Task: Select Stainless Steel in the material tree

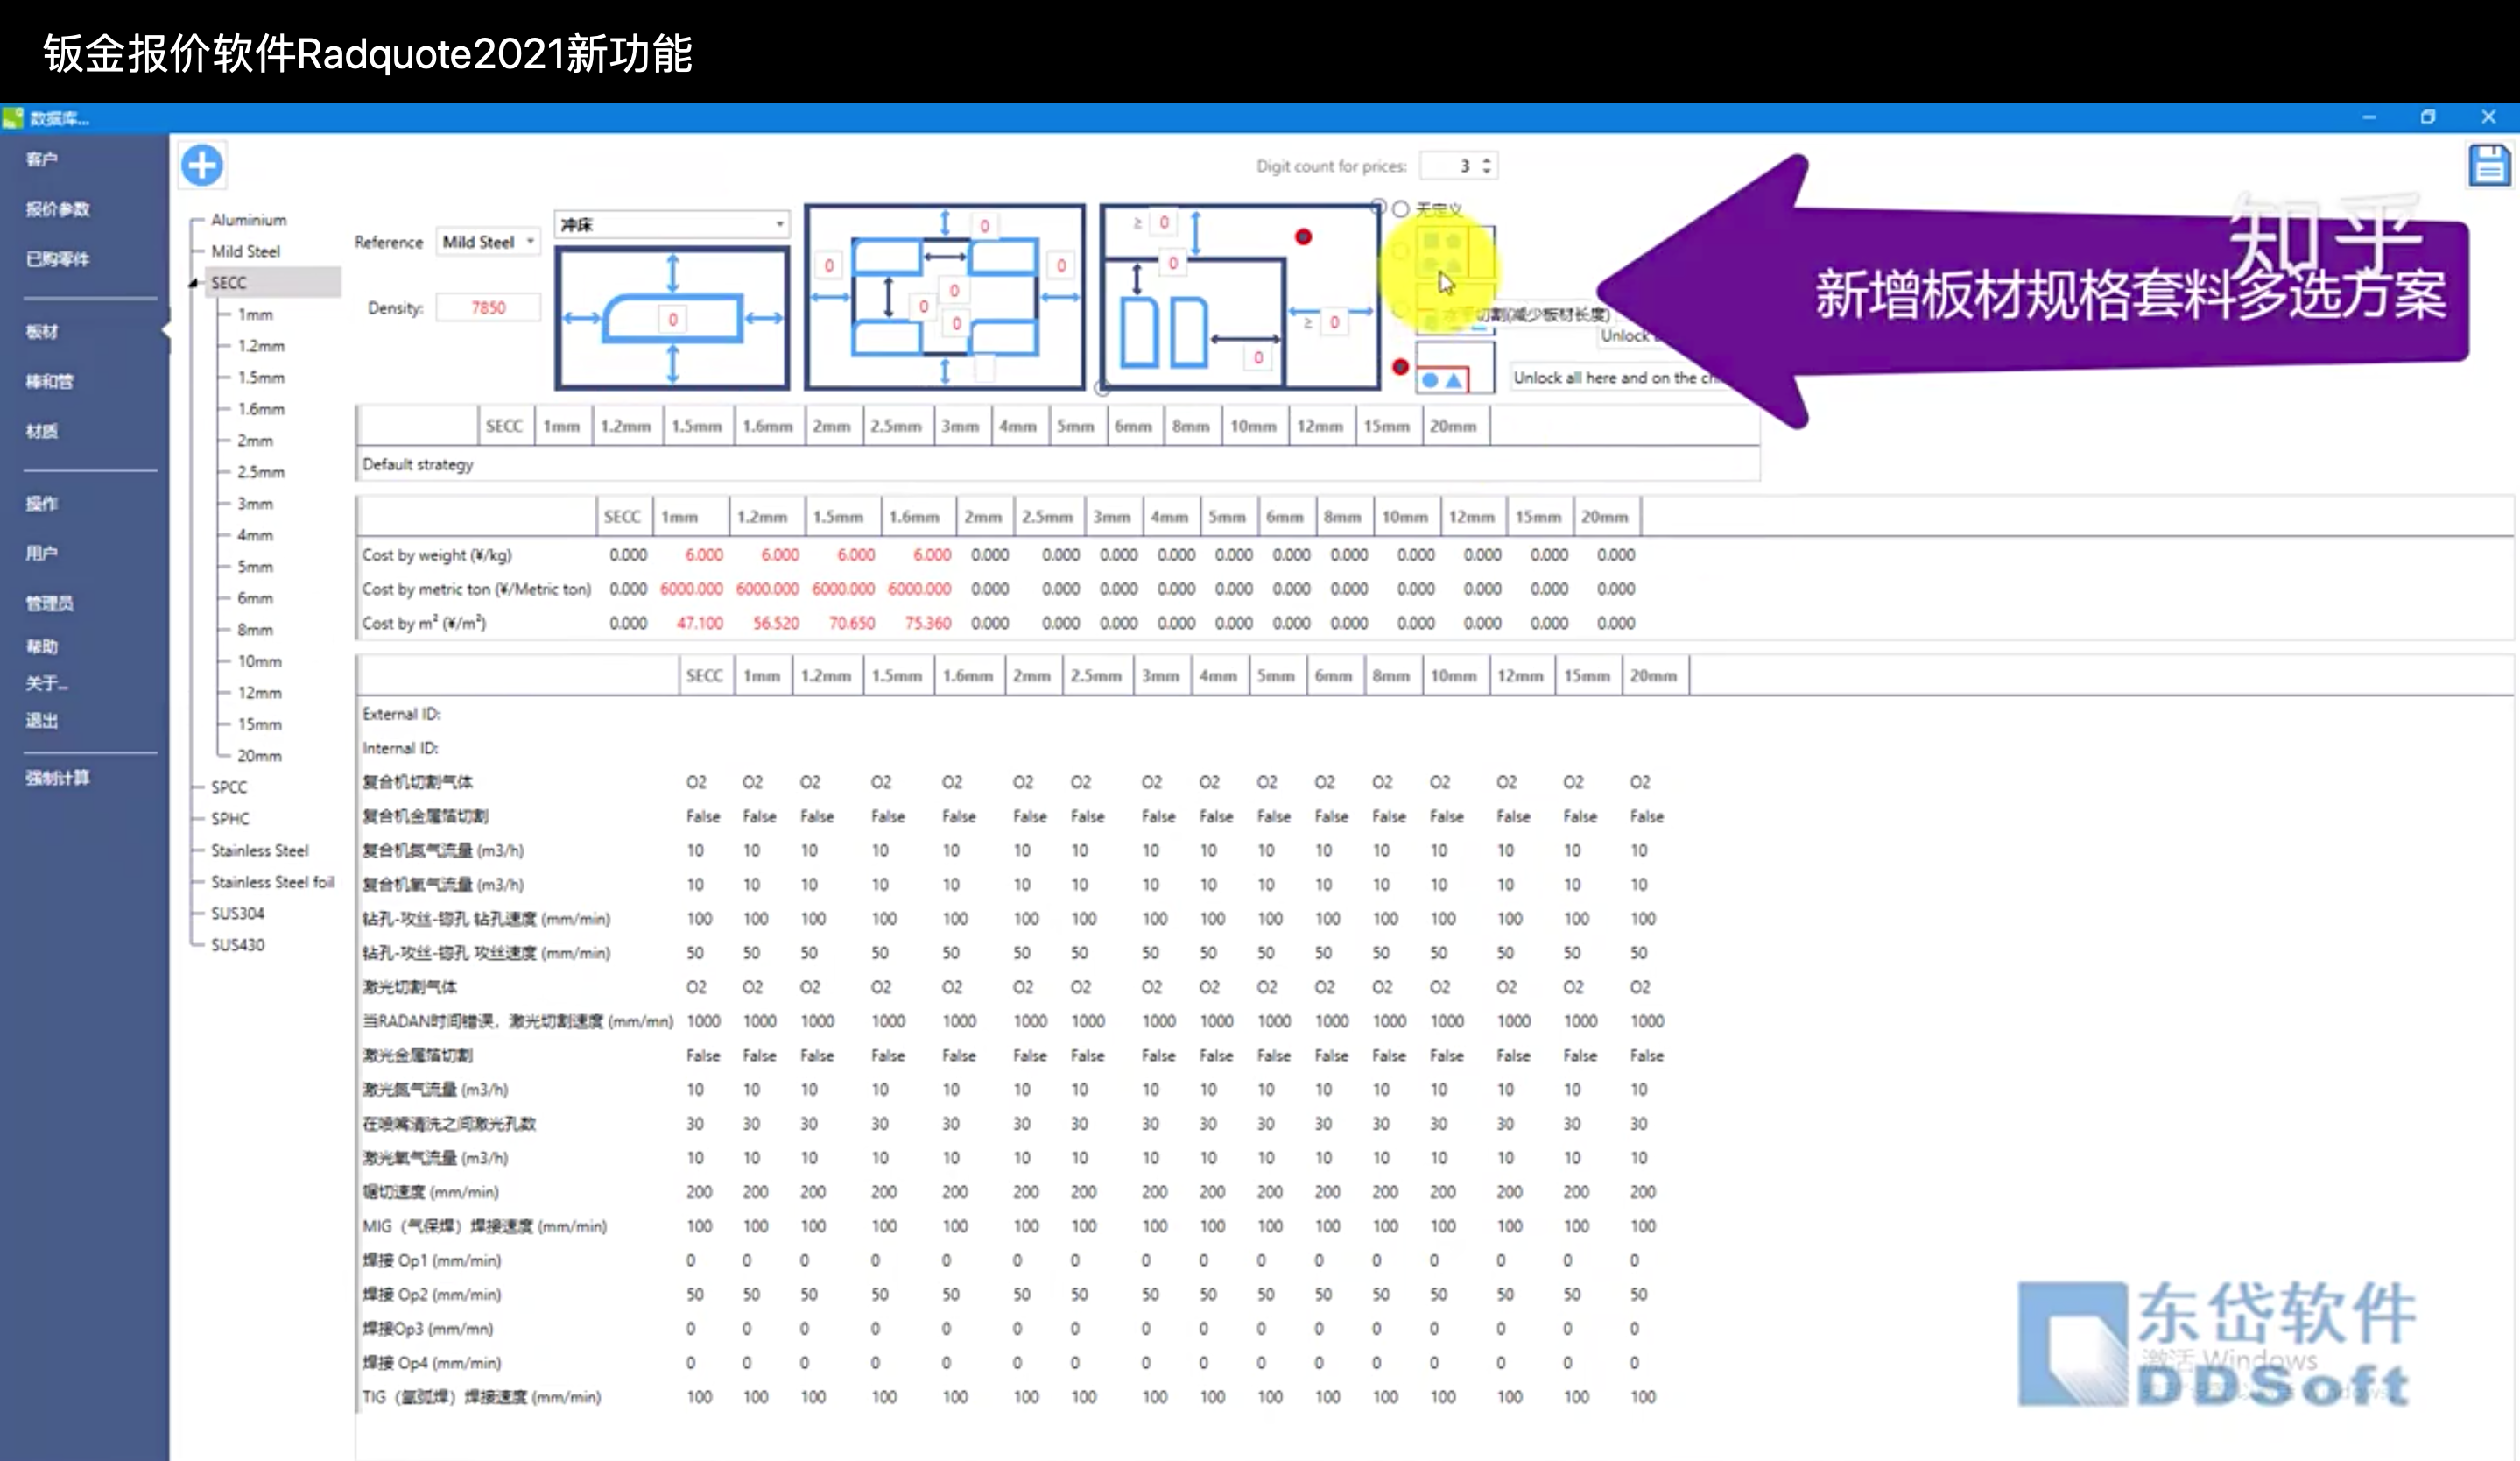Action: point(260,851)
